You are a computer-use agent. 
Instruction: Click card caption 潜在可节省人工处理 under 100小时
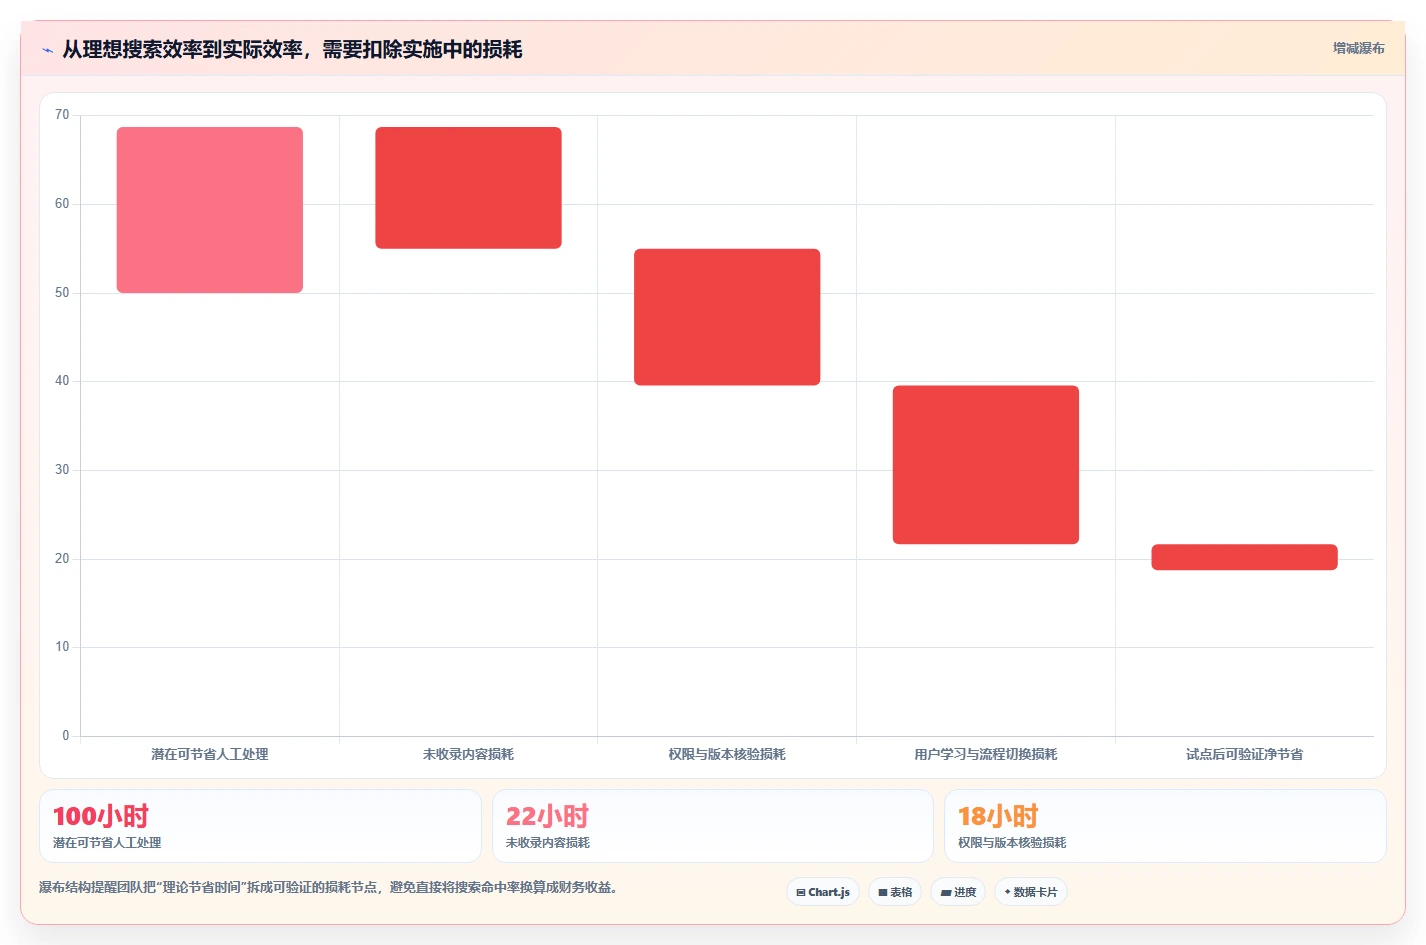pos(107,843)
